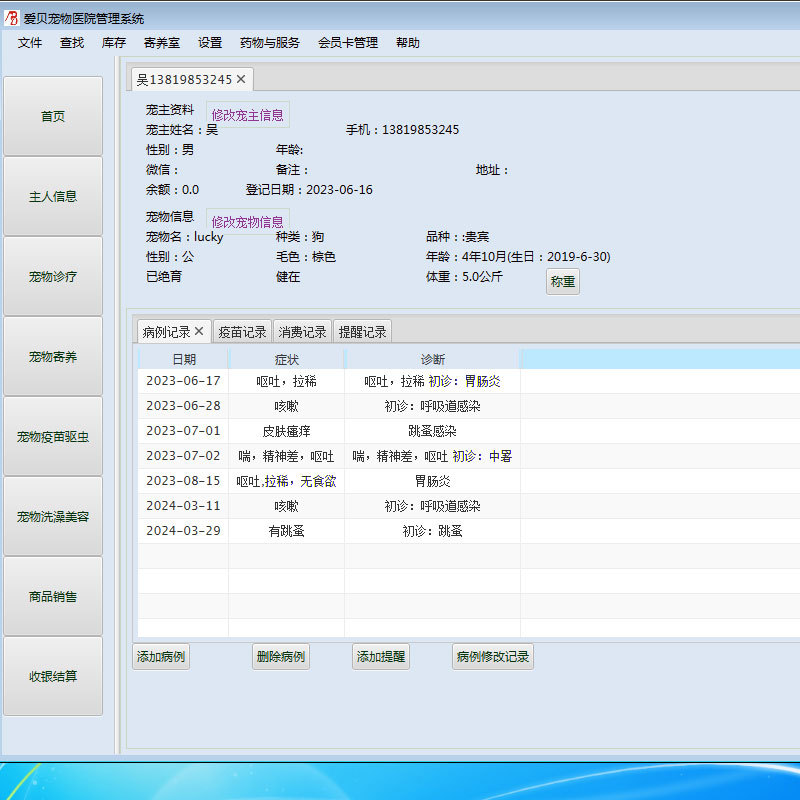
Task: Click the phone number 13819853245 text
Action: [420, 130]
